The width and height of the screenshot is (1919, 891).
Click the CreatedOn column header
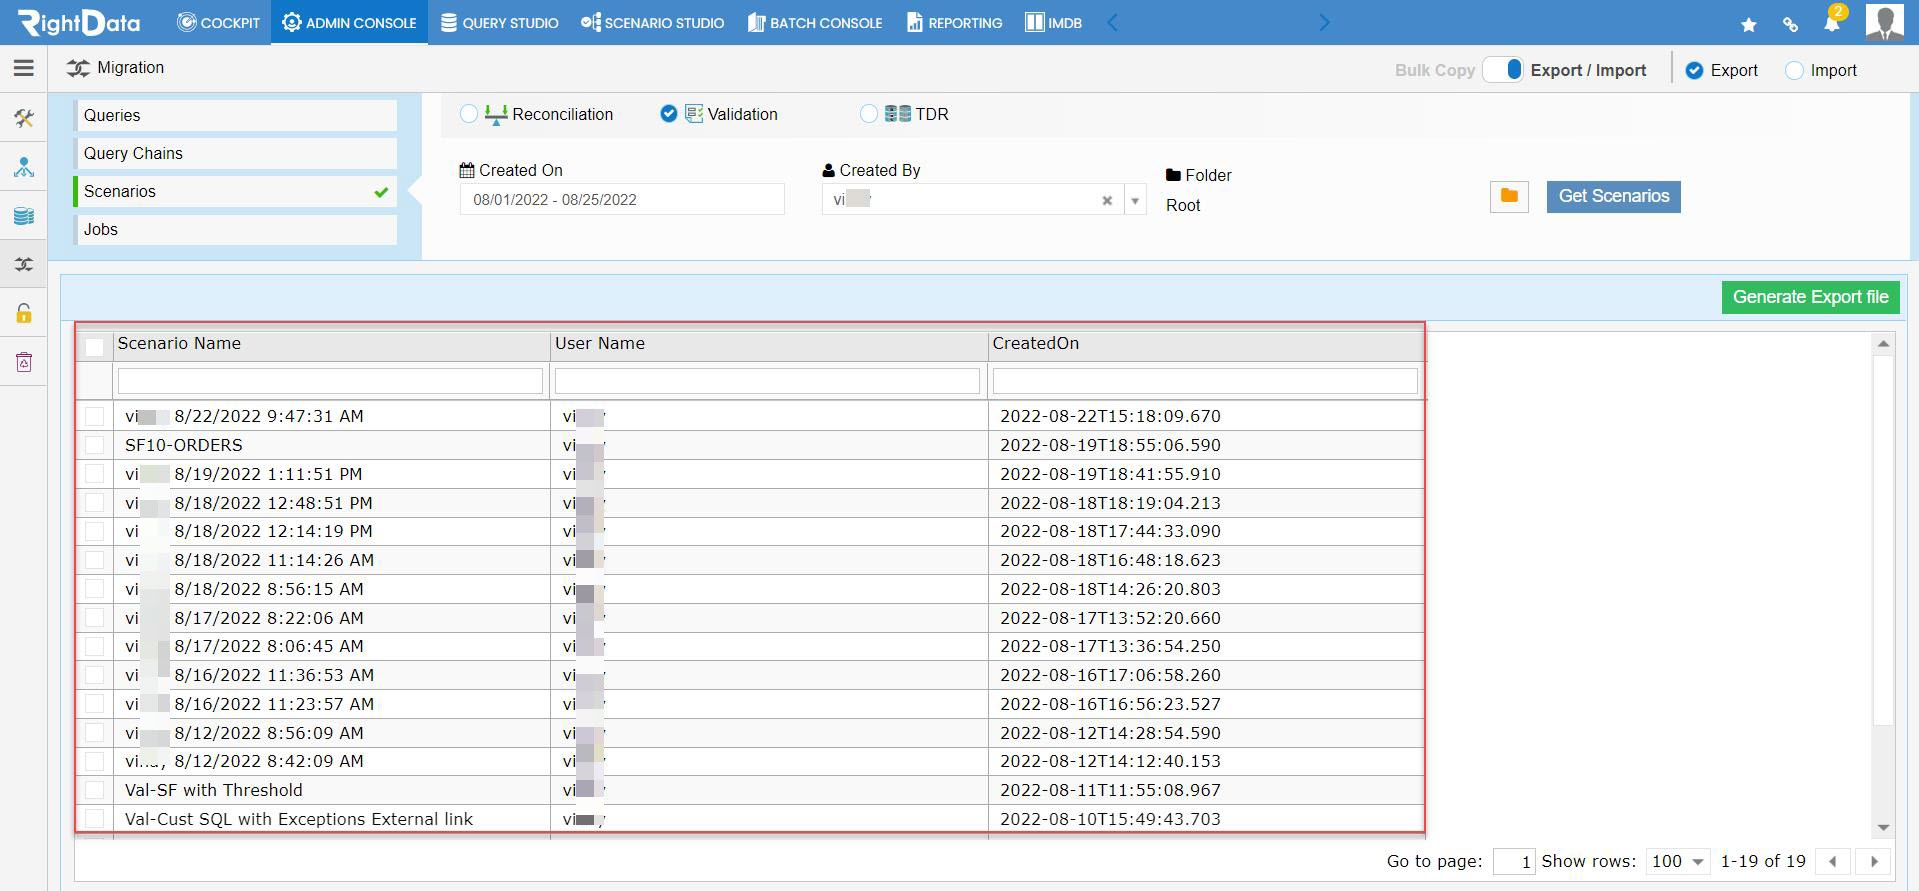point(1206,344)
